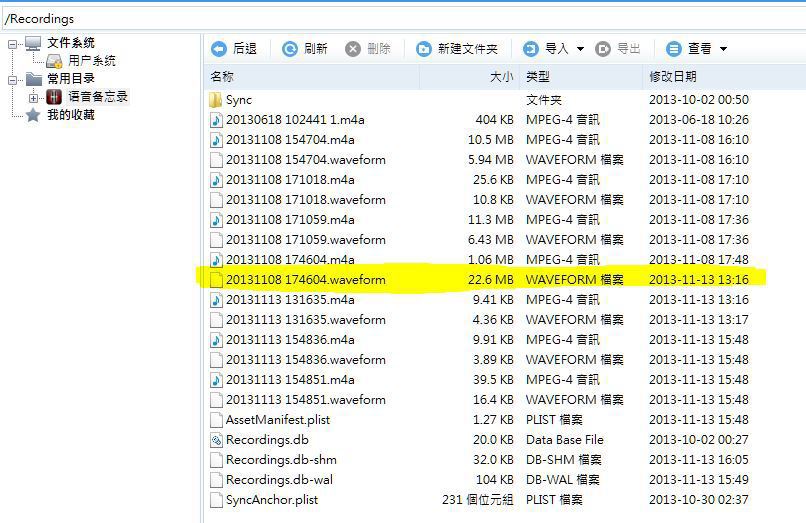This screenshot has height=523, width=806.
Task: Click the 10.5 MB size cell
Action: pyautogui.click(x=490, y=140)
